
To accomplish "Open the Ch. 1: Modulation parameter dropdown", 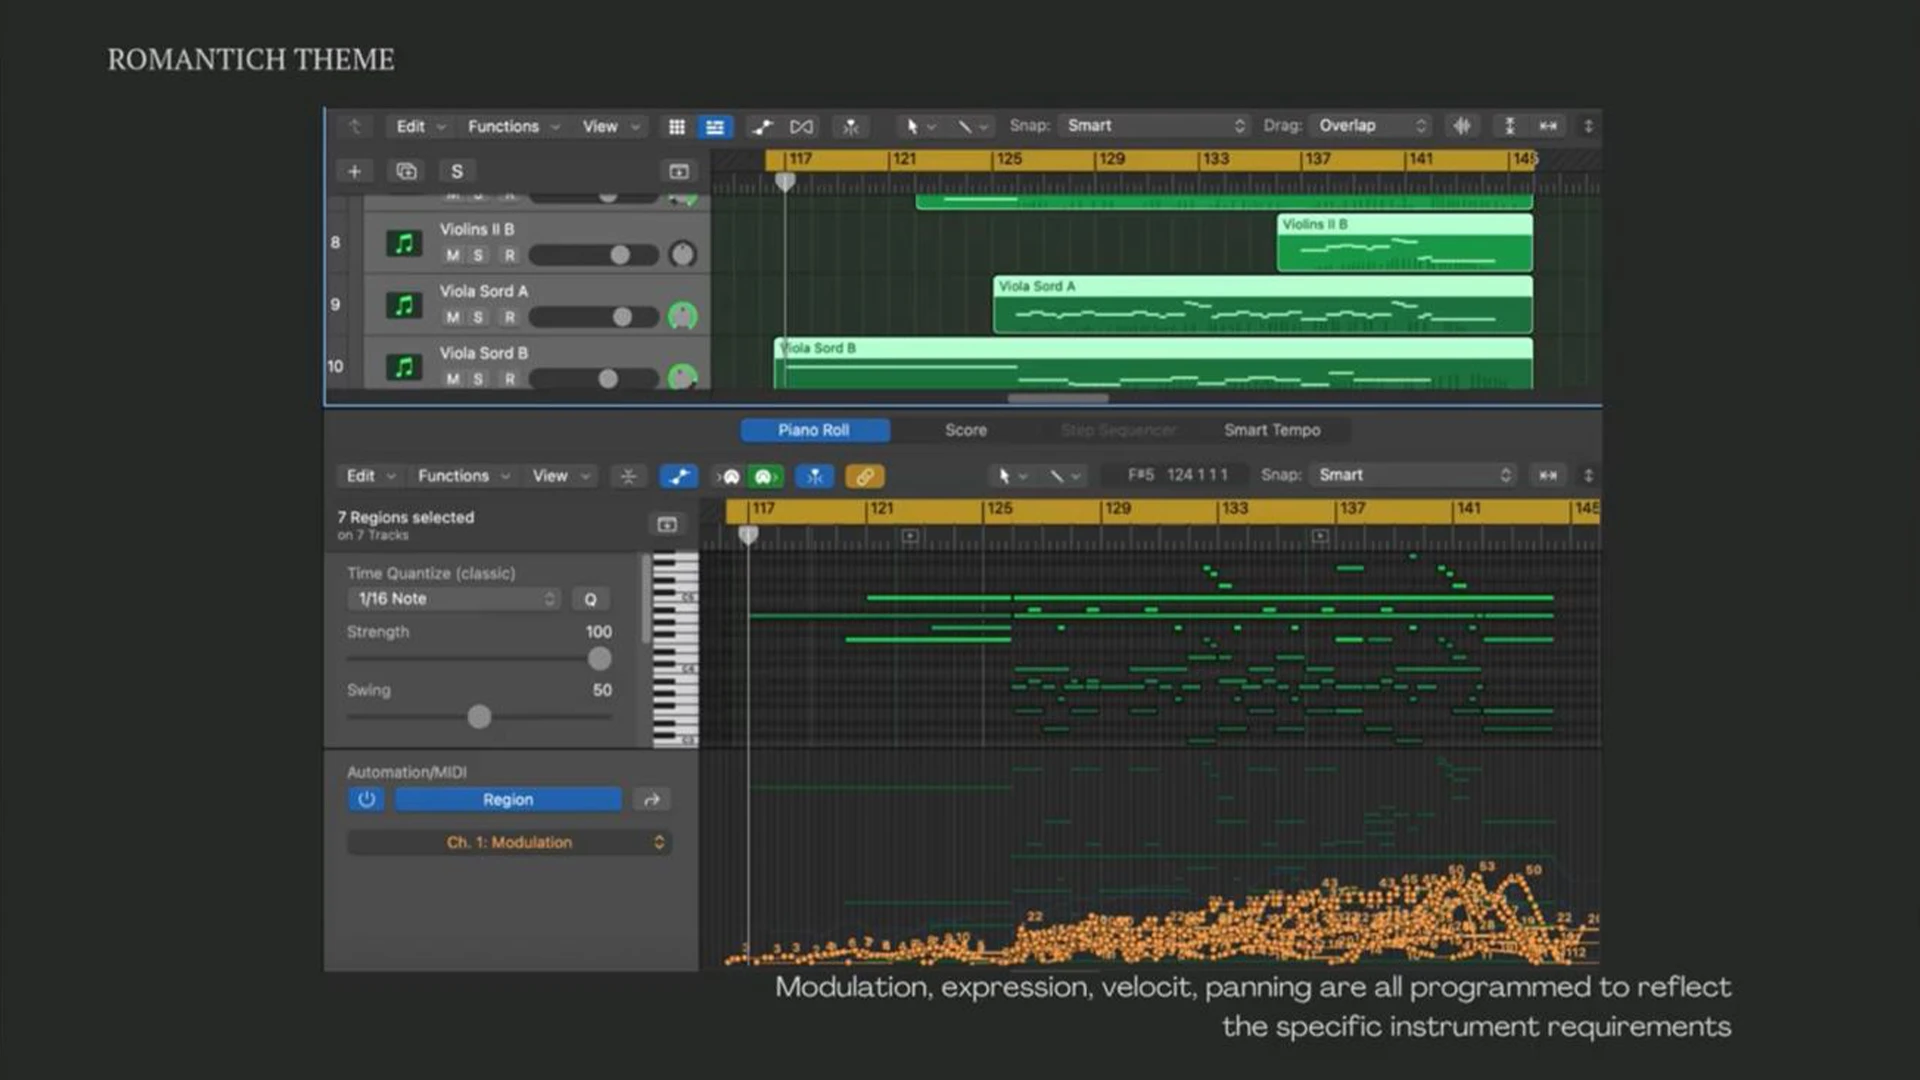I will pyautogui.click(x=509, y=843).
